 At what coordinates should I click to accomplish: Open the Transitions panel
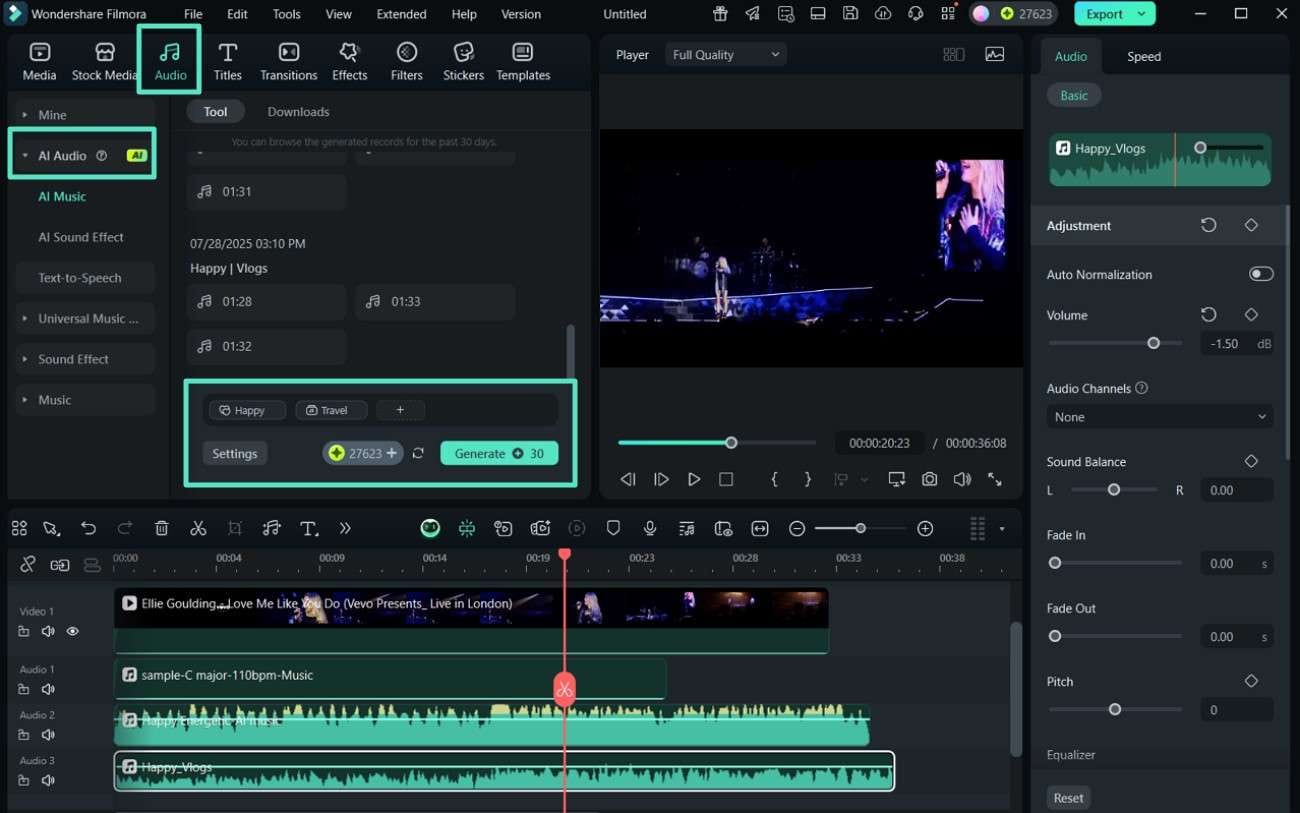[x=288, y=61]
